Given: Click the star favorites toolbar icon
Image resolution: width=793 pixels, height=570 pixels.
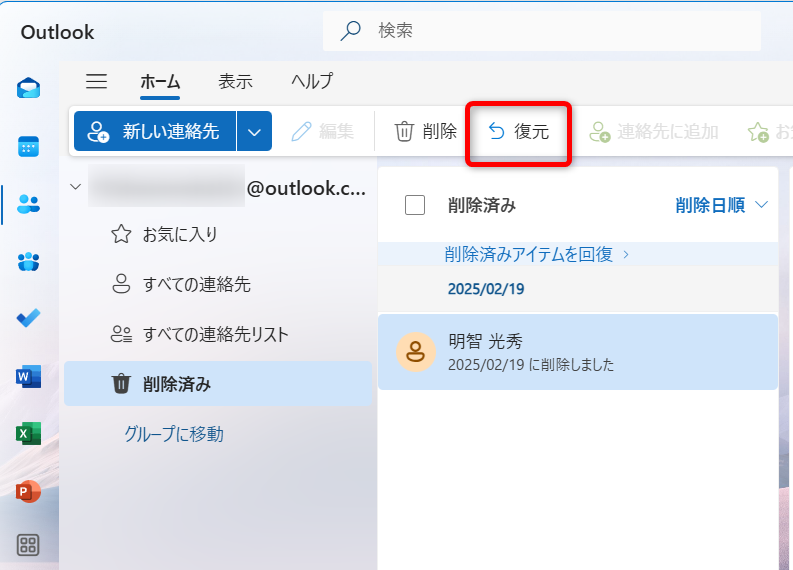Looking at the screenshot, I should point(759,132).
